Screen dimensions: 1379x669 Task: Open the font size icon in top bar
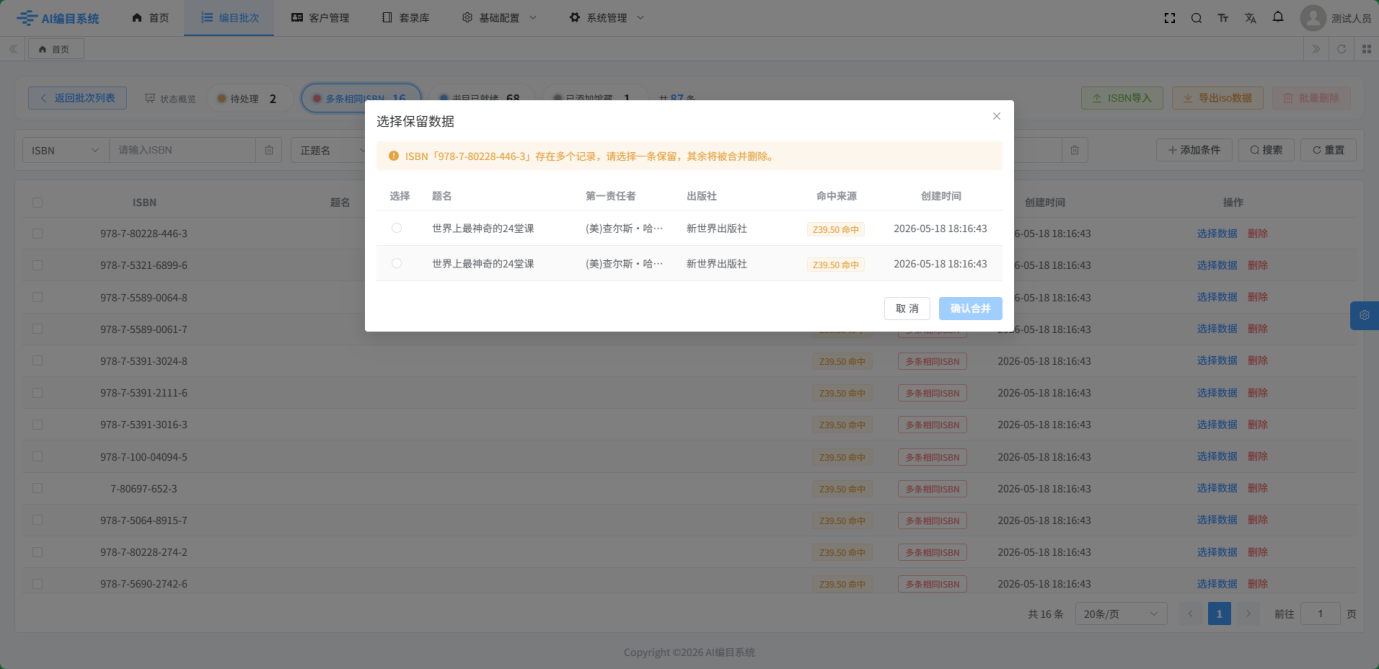point(1224,18)
